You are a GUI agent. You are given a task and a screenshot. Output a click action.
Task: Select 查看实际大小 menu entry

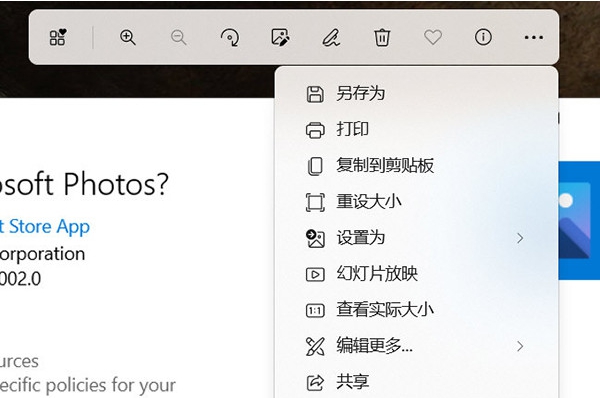[416, 310]
